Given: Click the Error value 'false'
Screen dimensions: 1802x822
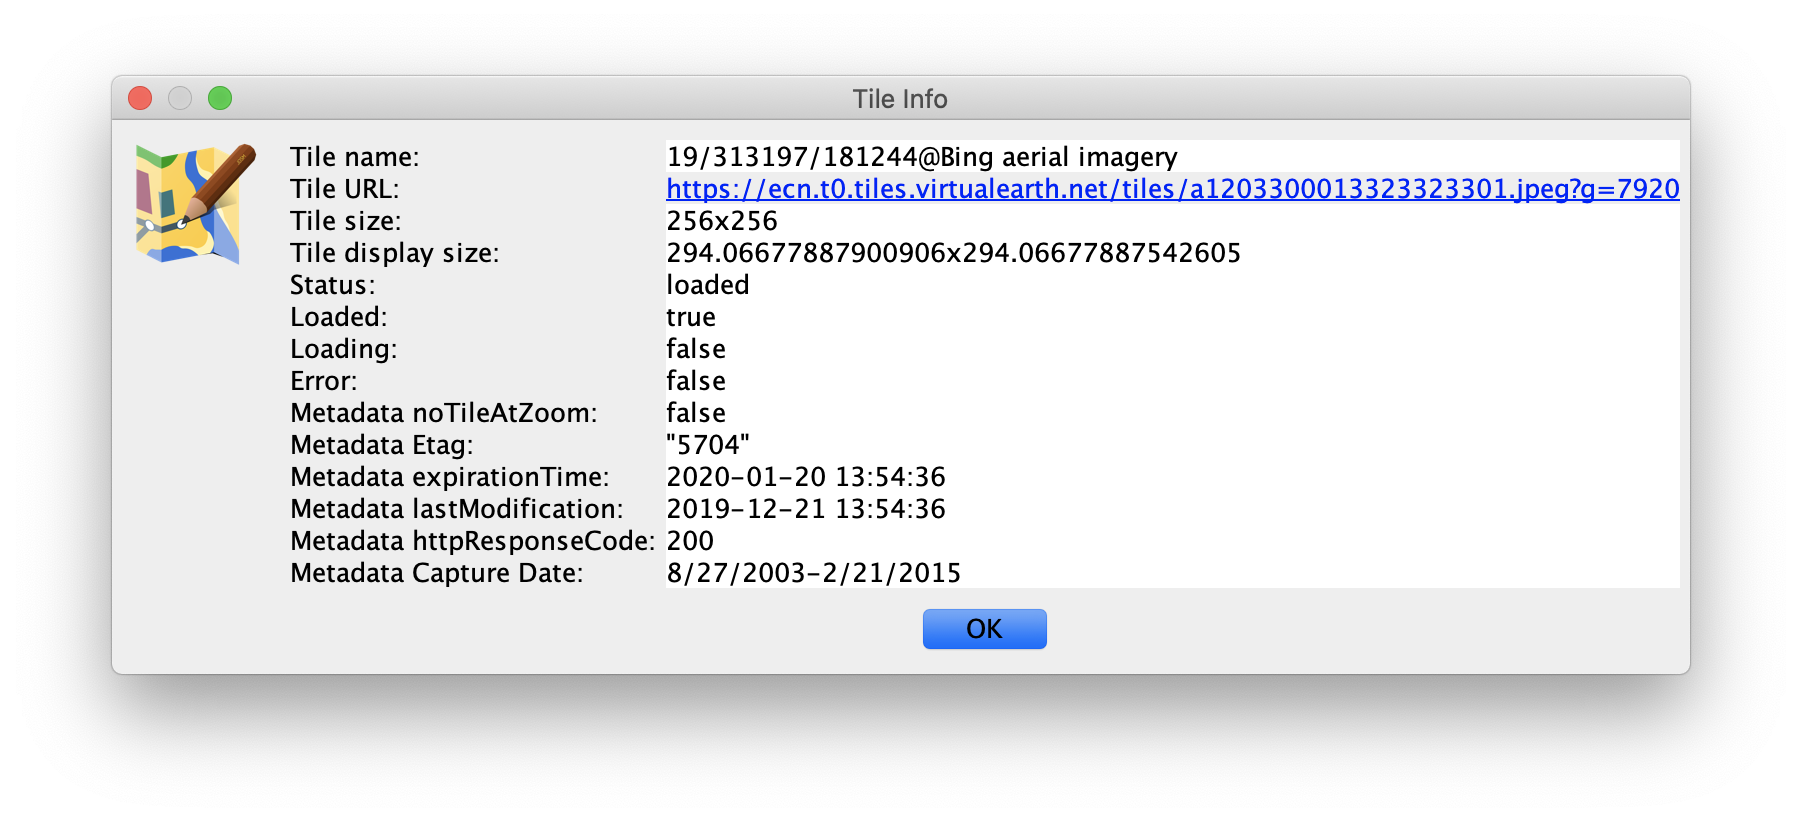Looking at the screenshot, I should pos(696,381).
